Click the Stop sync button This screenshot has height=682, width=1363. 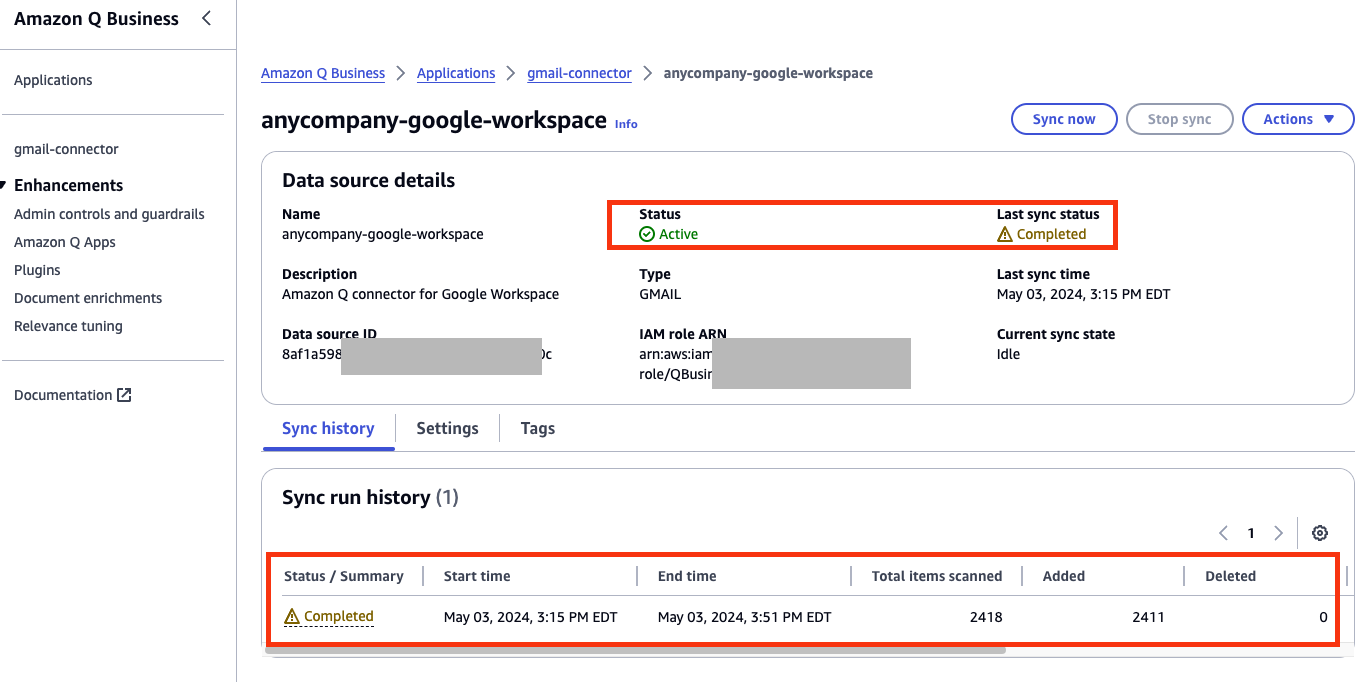[1179, 119]
